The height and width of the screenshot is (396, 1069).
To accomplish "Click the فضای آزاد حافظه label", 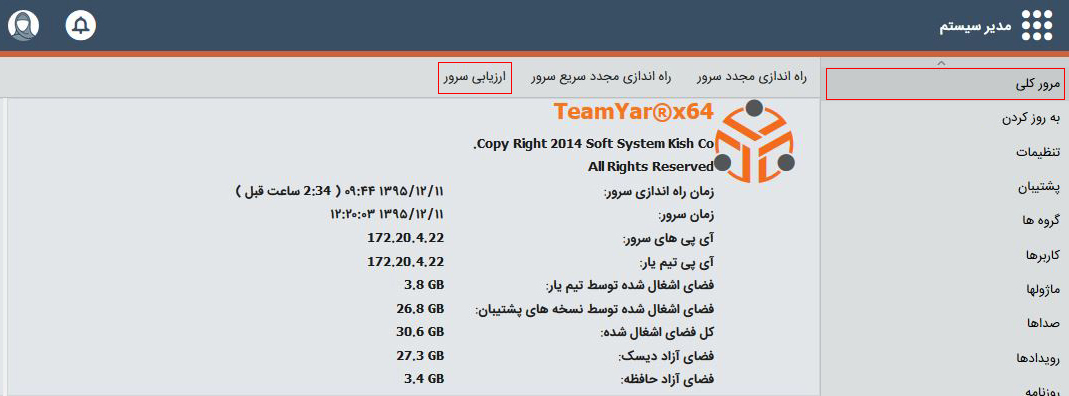I will pyautogui.click(x=667, y=379).
